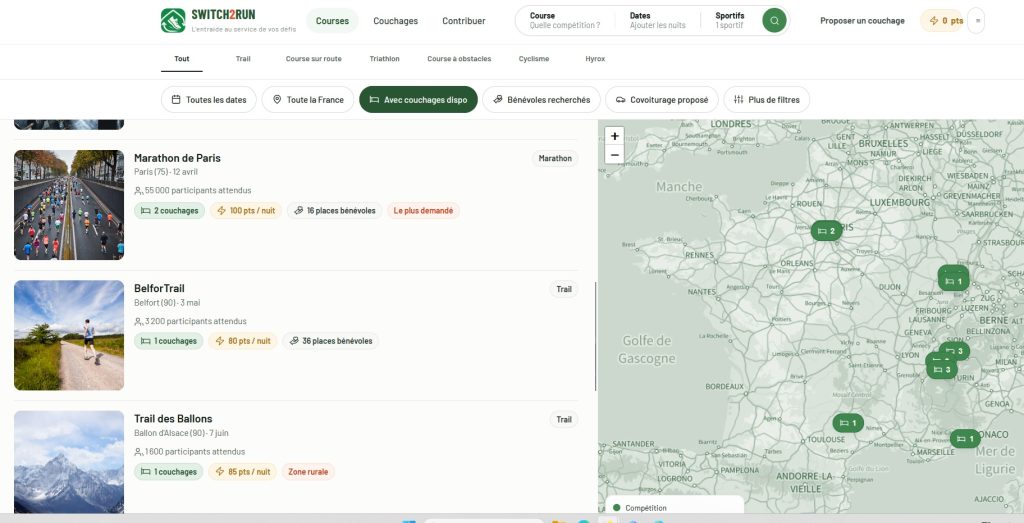Image resolution: width=1024 pixels, height=523 pixels.
Task: Click the Marathon type tag
Action: (x=555, y=159)
